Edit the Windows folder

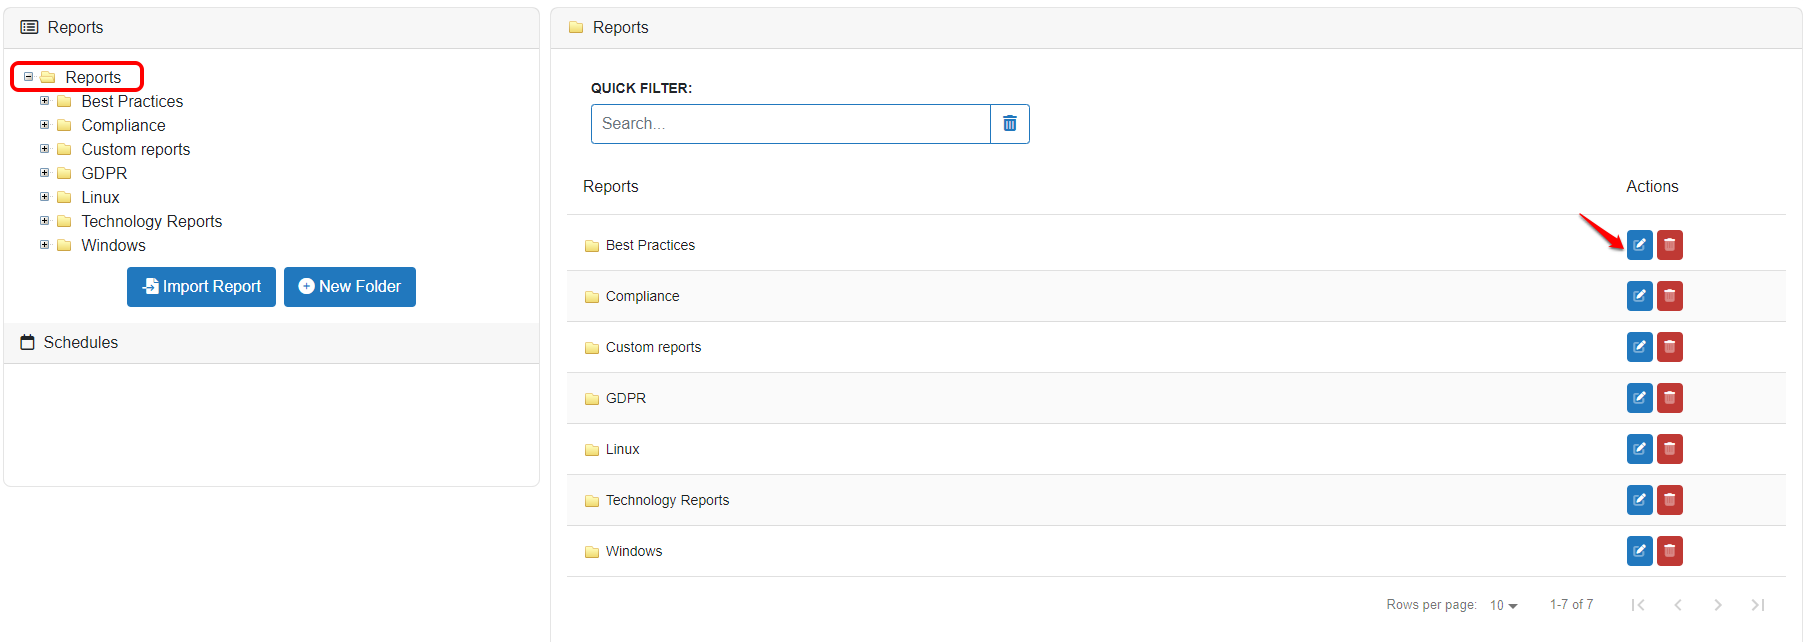[x=1639, y=551]
